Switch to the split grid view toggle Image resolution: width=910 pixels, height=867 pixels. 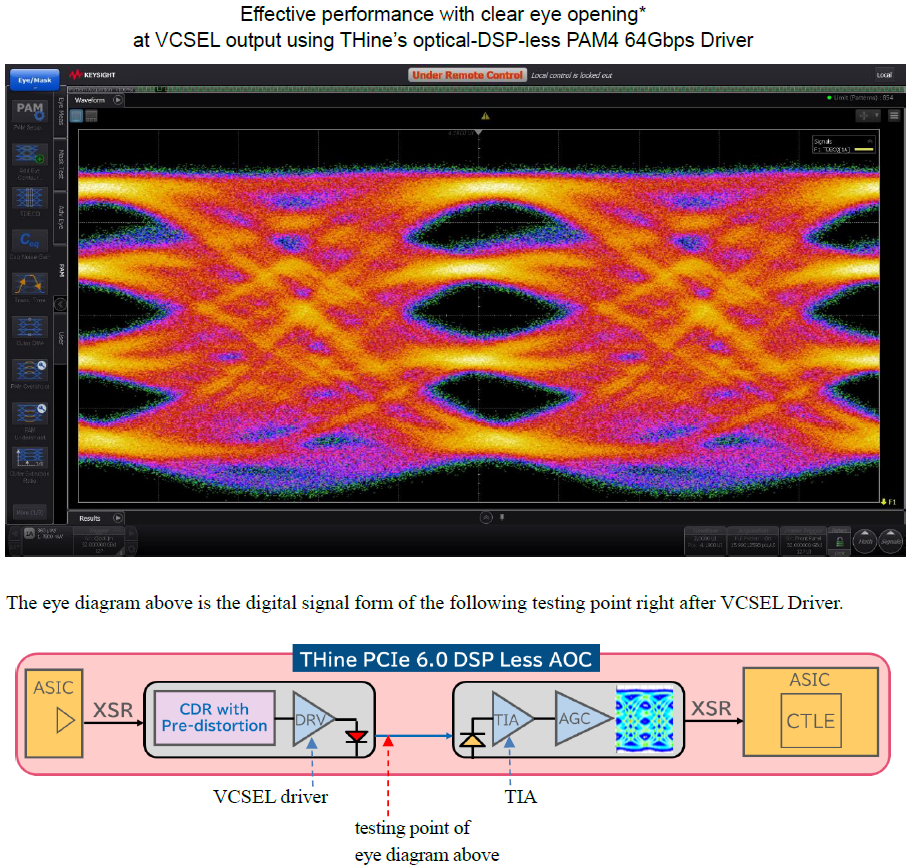pyautogui.click(x=91, y=116)
